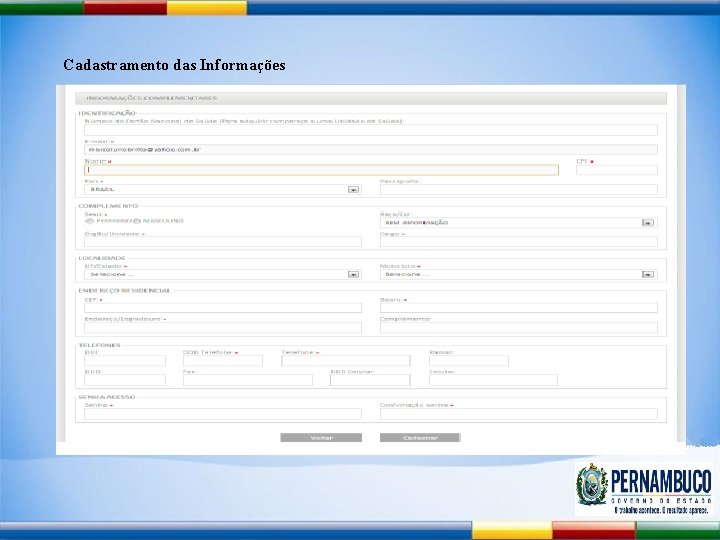This screenshot has width=720, height=540.
Task: Focus the Cartão Nacional de Saúde number field
Action: coord(371,130)
